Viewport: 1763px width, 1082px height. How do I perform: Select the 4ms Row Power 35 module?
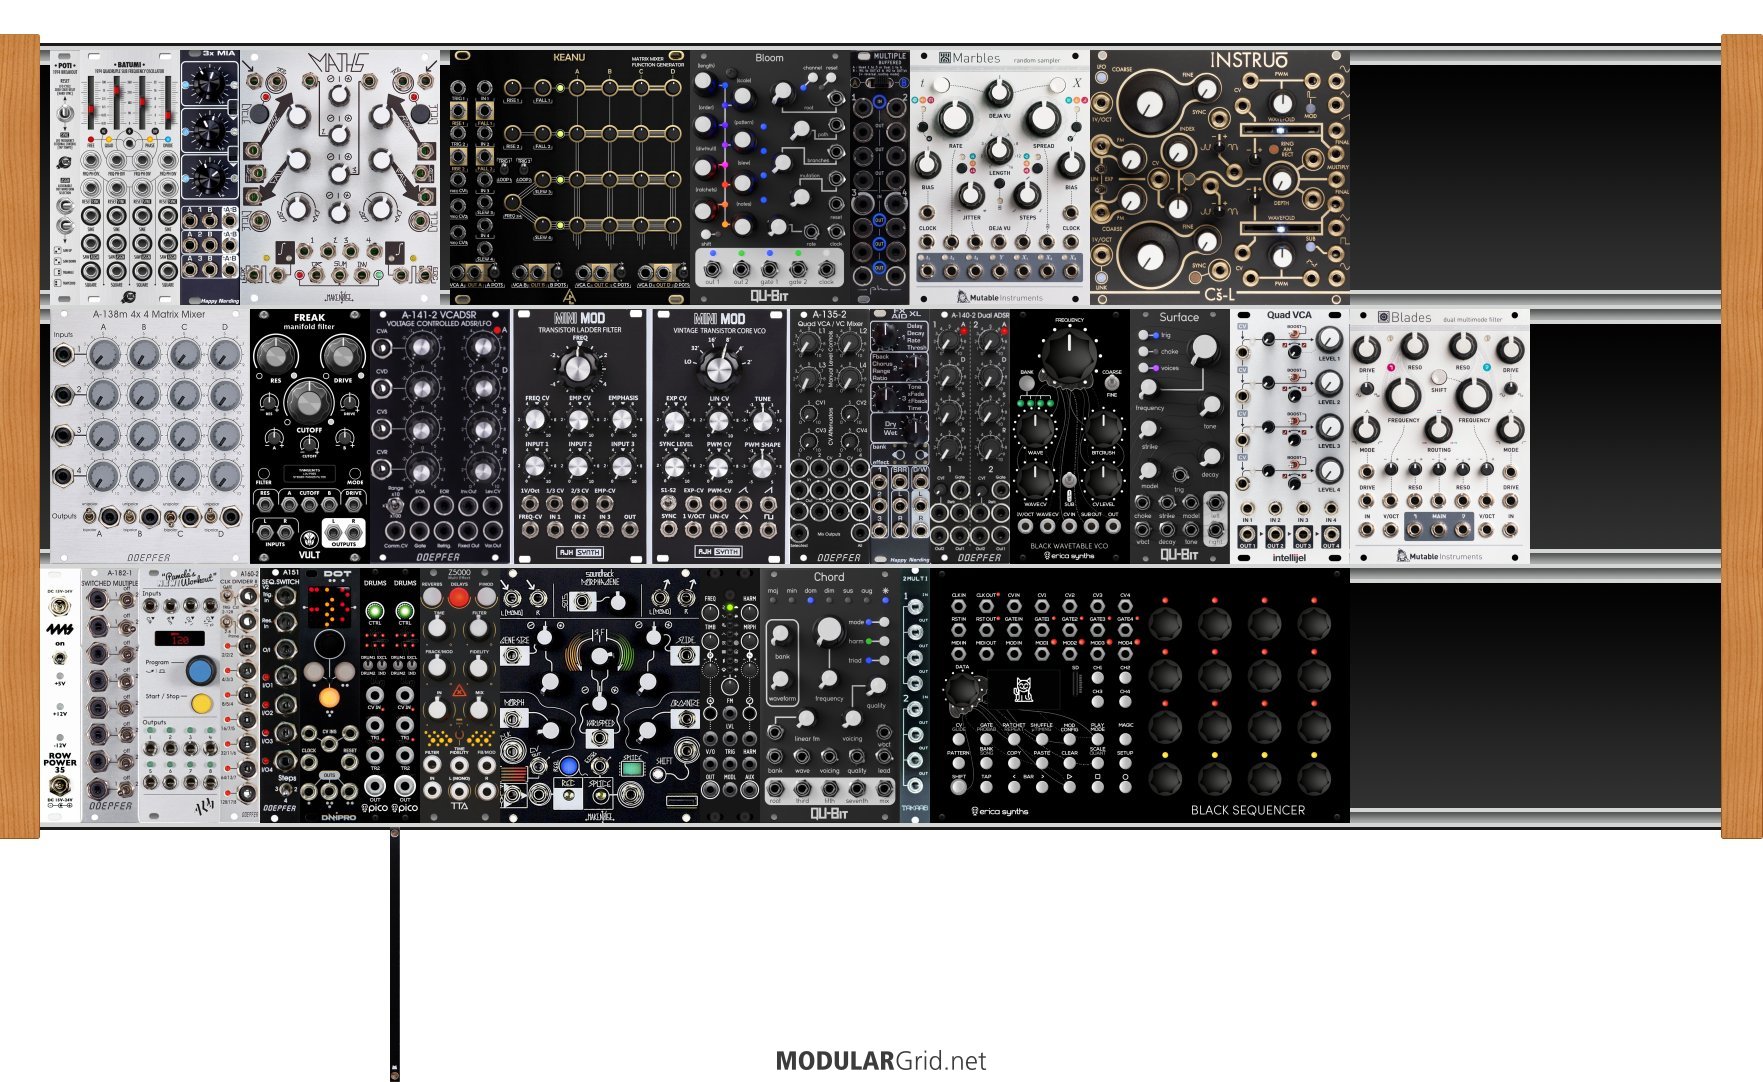coord(60,695)
